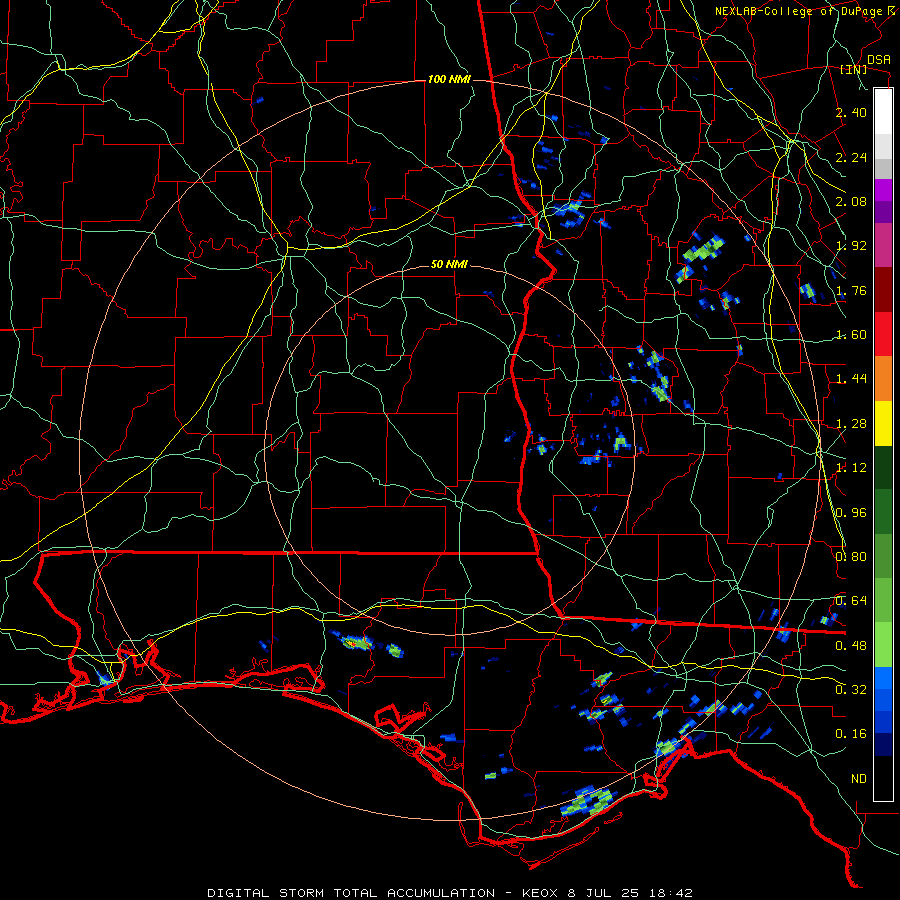900x900 pixels.
Task: Click the Digital Storm Total Accumulation caption
Action: [x=449, y=893]
